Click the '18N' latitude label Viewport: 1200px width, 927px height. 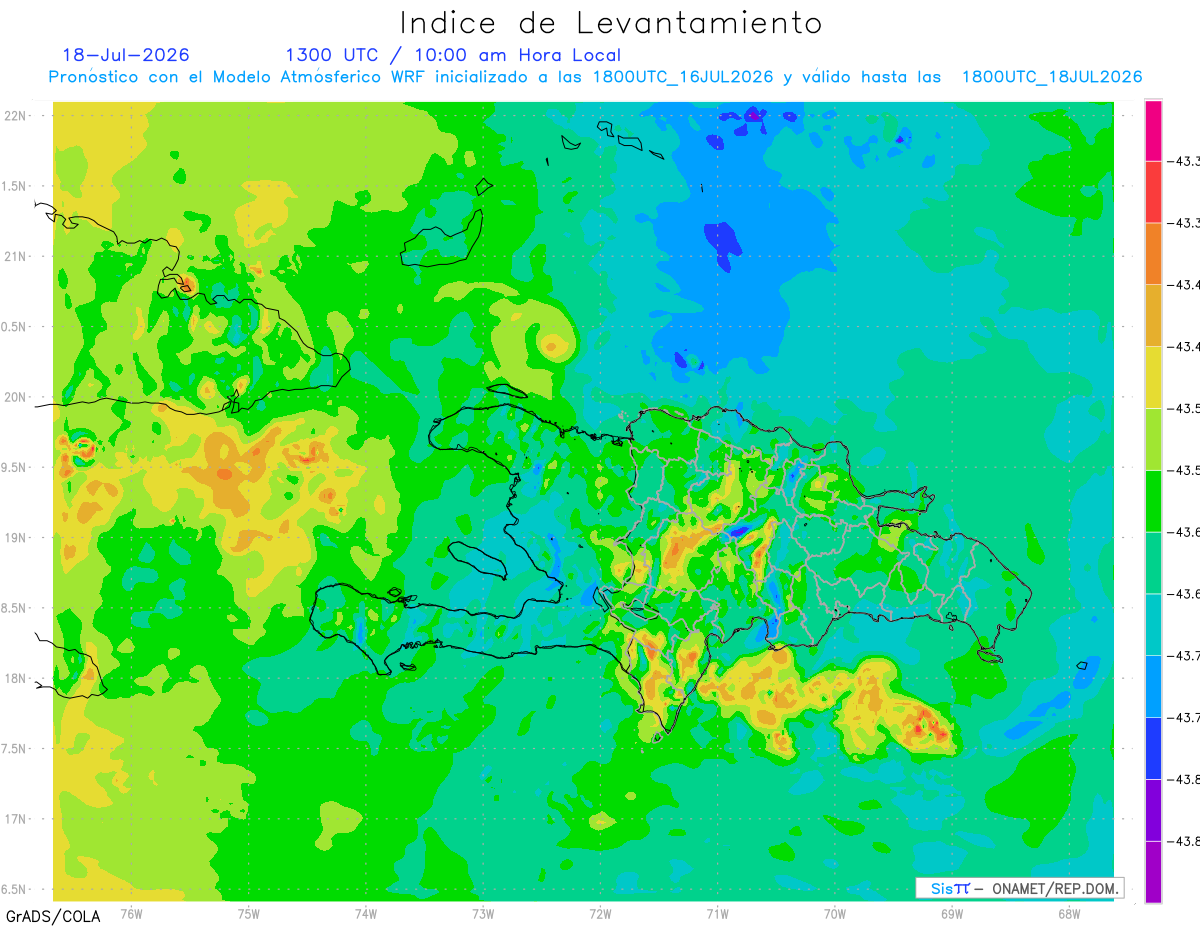(17, 679)
